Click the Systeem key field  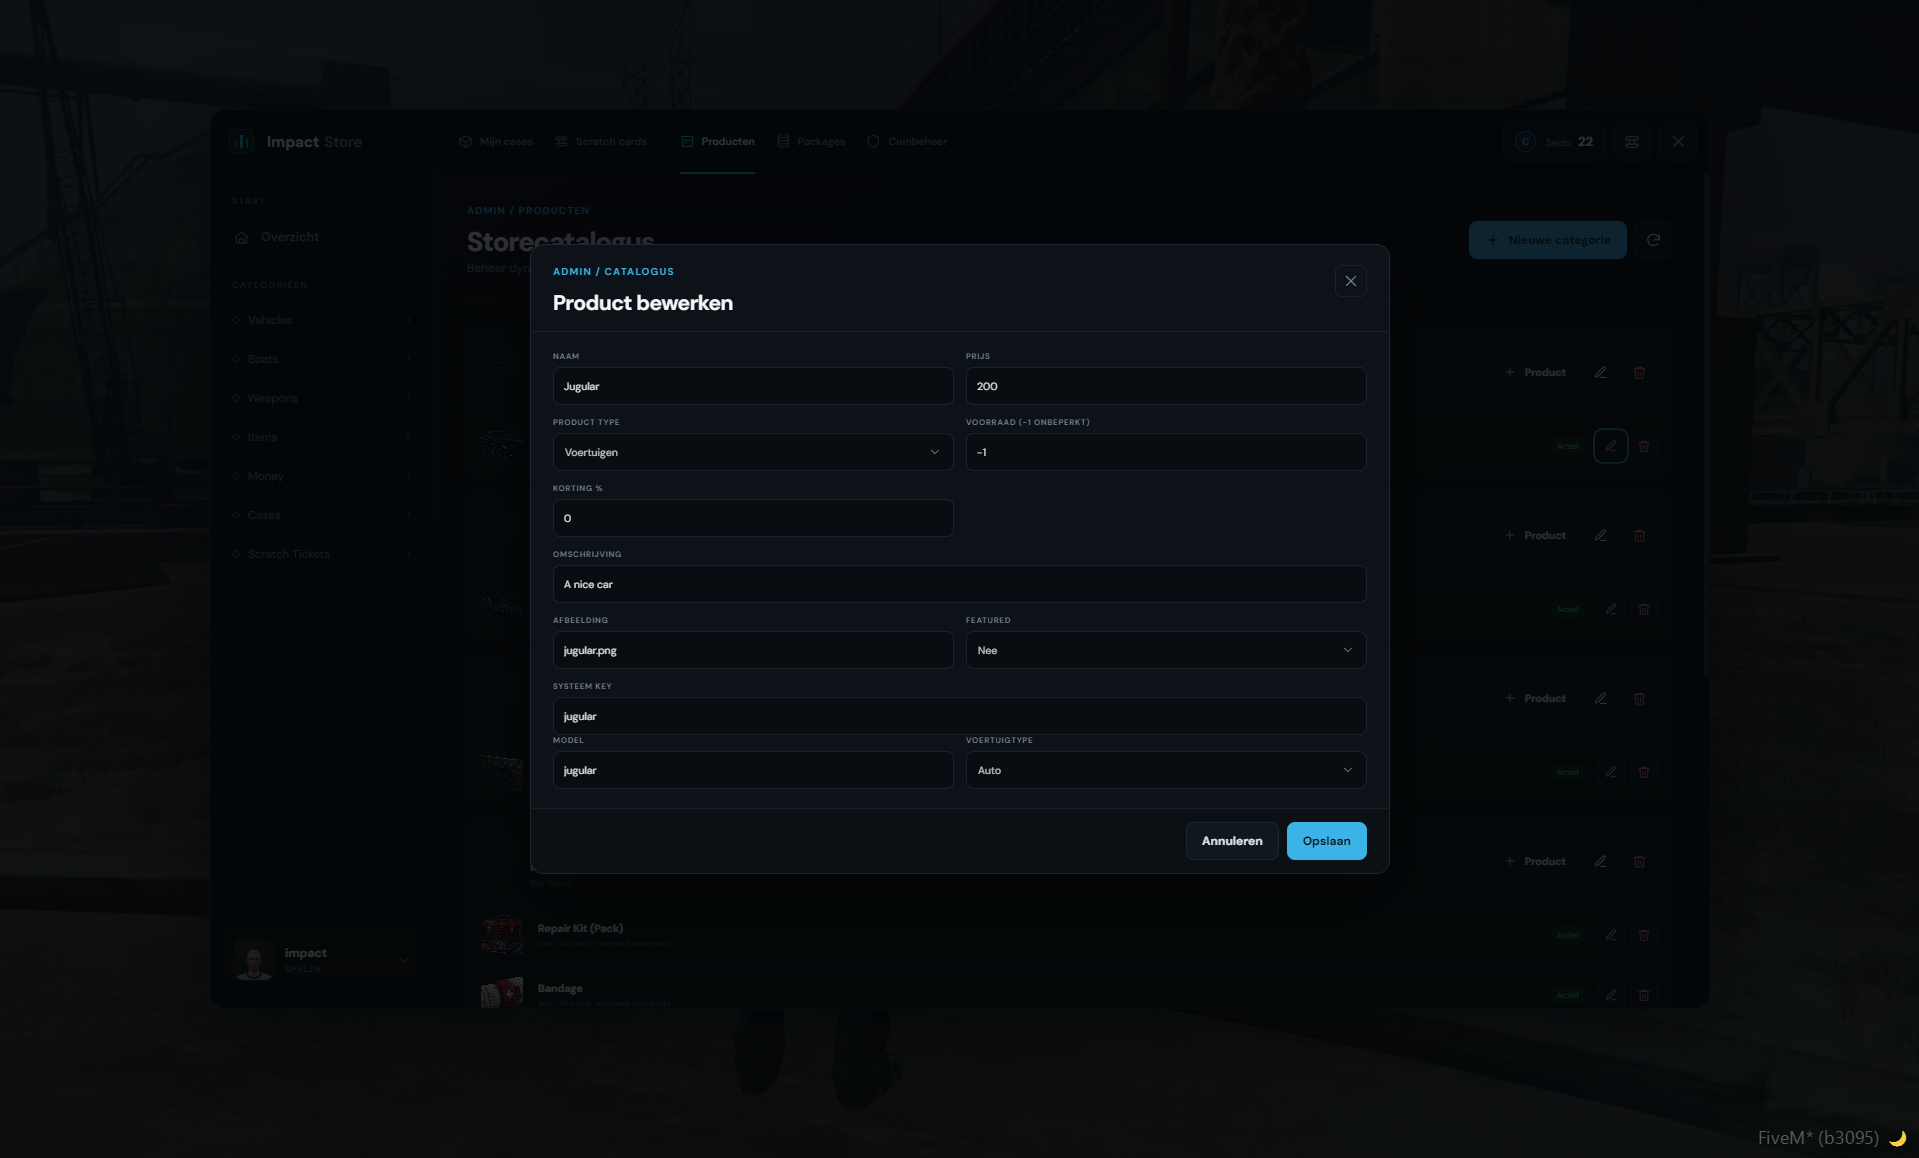[x=959, y=716]
